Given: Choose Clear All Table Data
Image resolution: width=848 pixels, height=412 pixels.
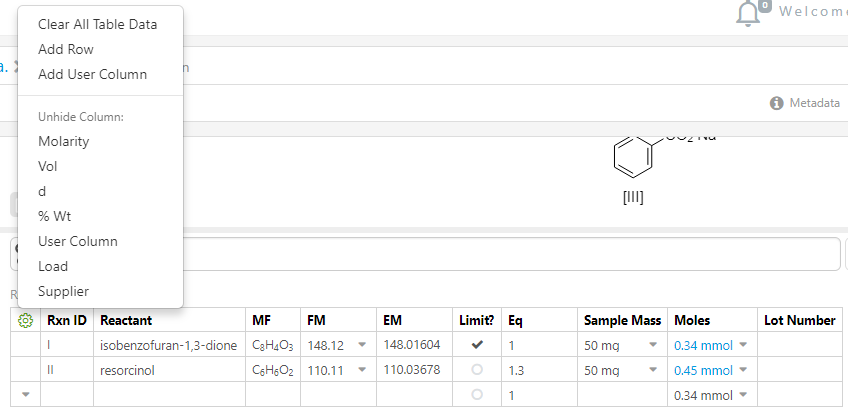Looking at the screenshot, I should coord(97,24).
